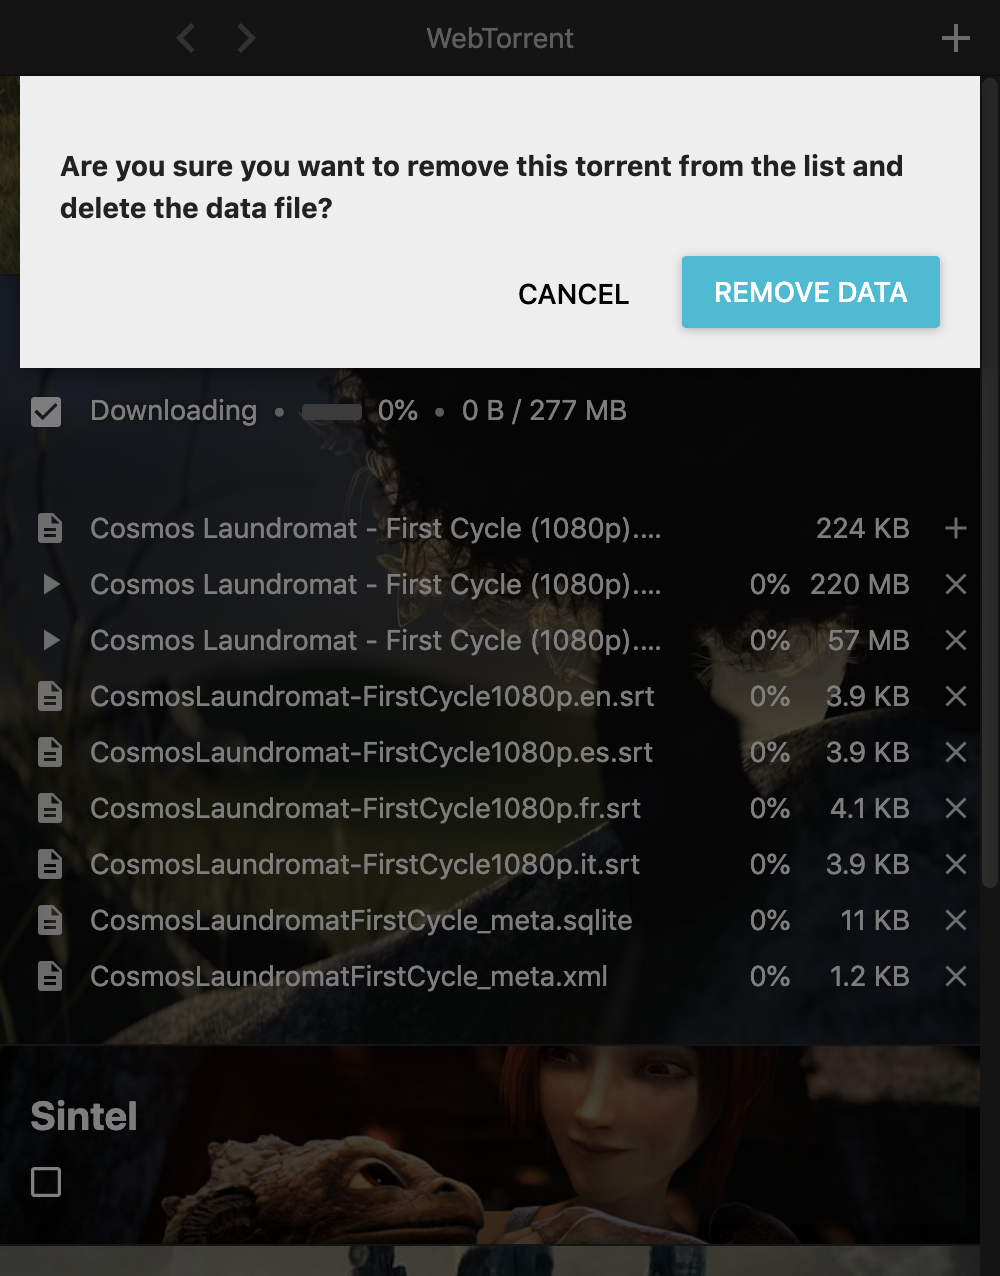Click X beside the 220 MB file
The height and width of the screenshot is (1276, 1000).
coord(955,584)
